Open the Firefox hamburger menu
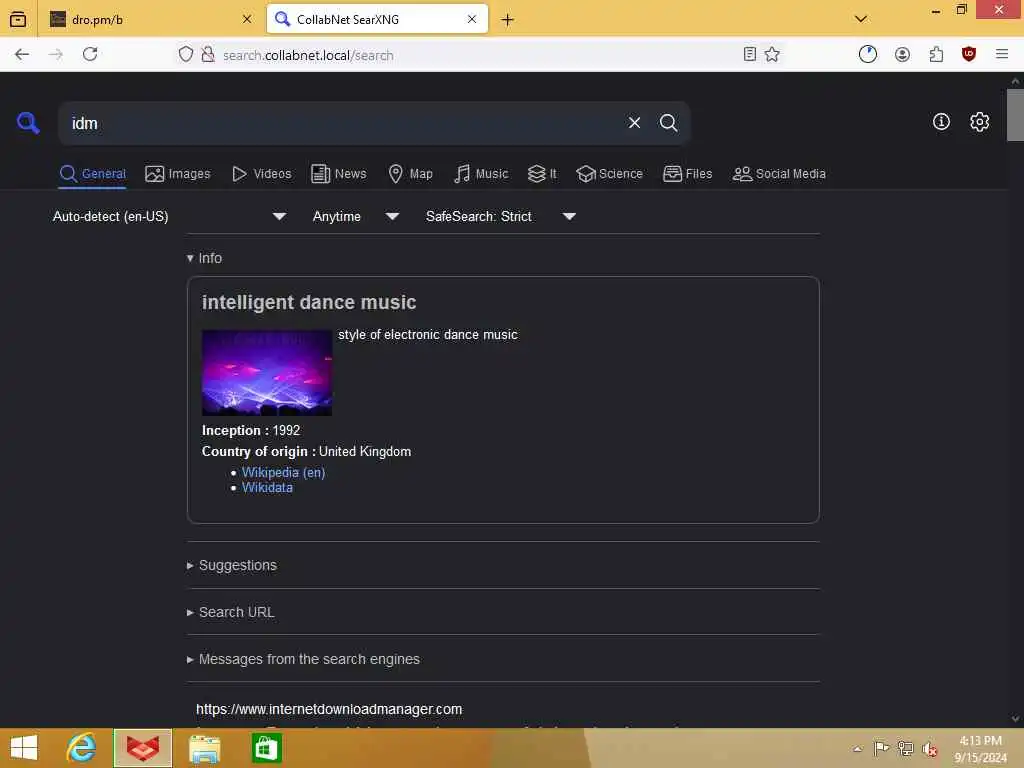 click(1002, 54)
